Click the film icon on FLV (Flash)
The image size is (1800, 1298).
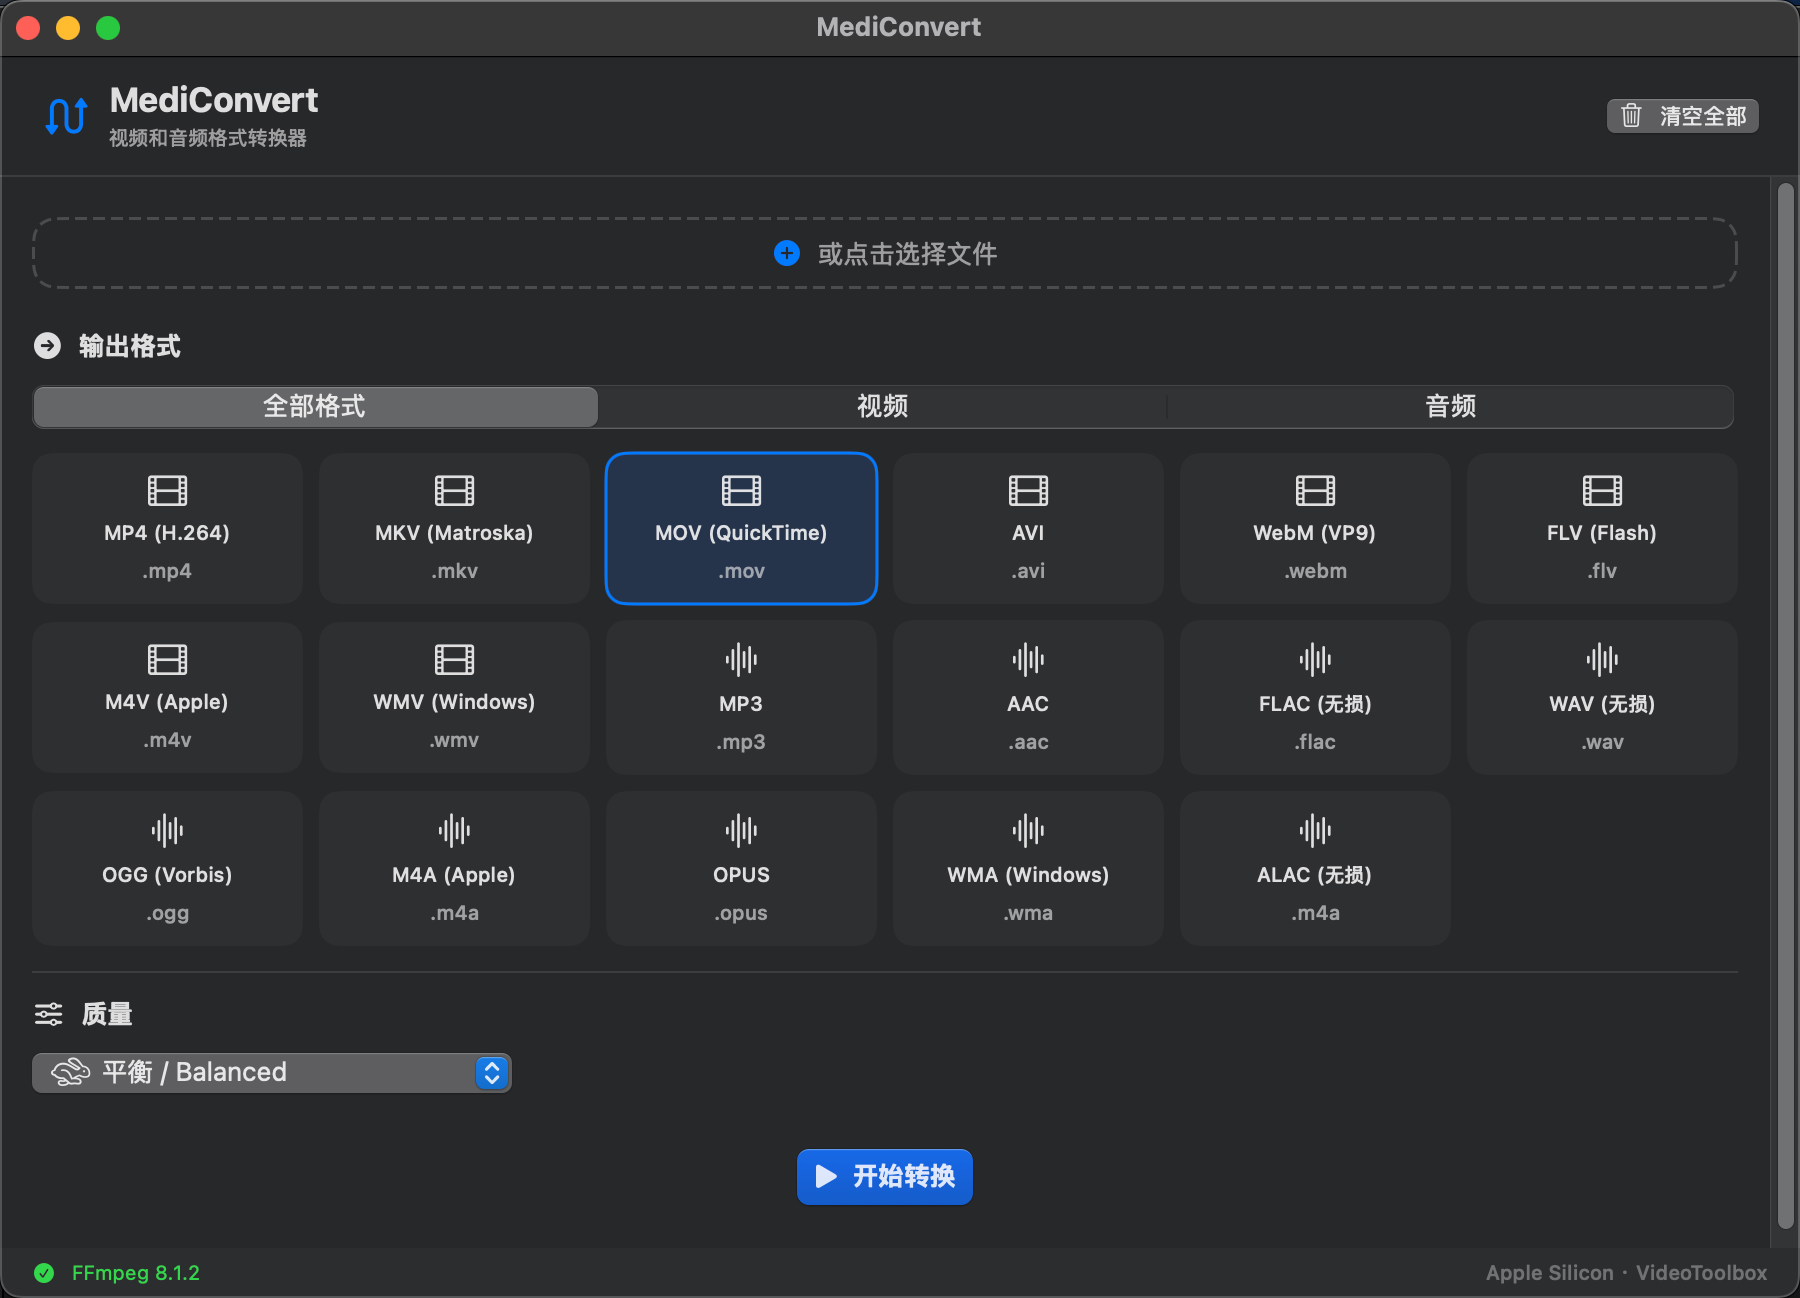[1602, 490]
